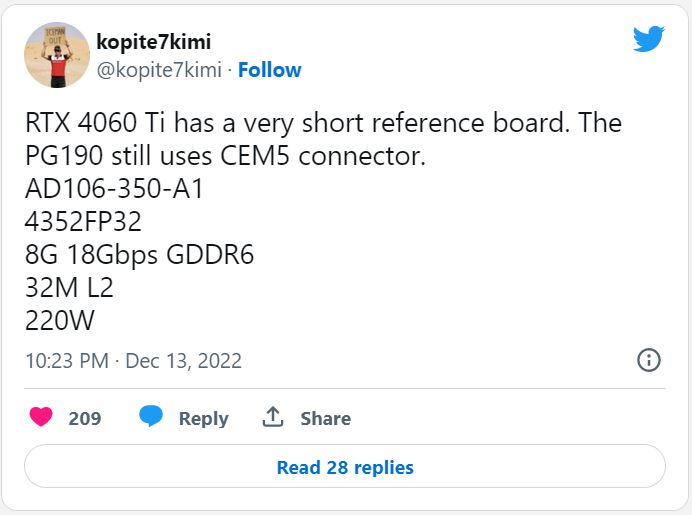This screenshot has height=515, width=692.
Task: Click the share upload arrow icon
Action: 273,417
